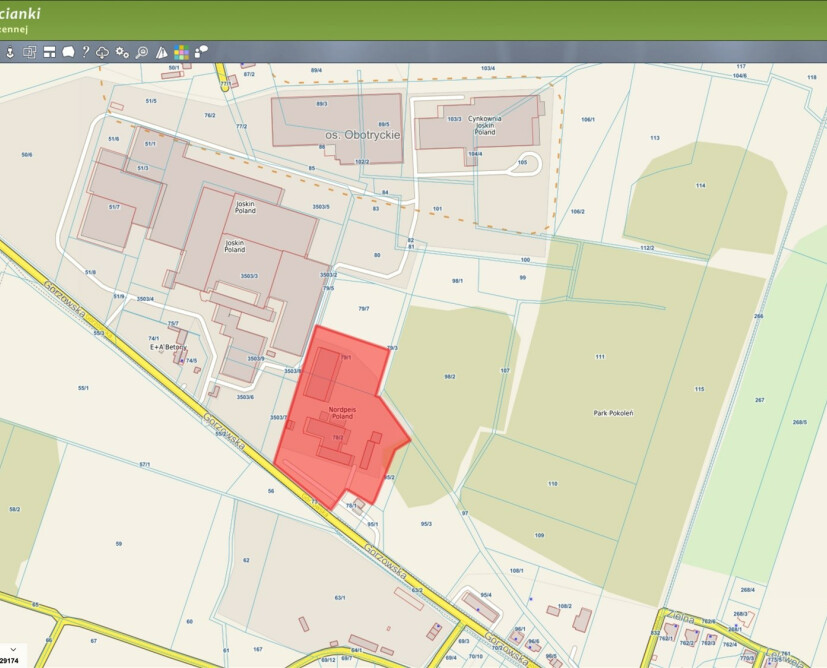Open settings with the gears icon
Image resolution: width=827 pixels, height=668 pixels.
[122, 52]
